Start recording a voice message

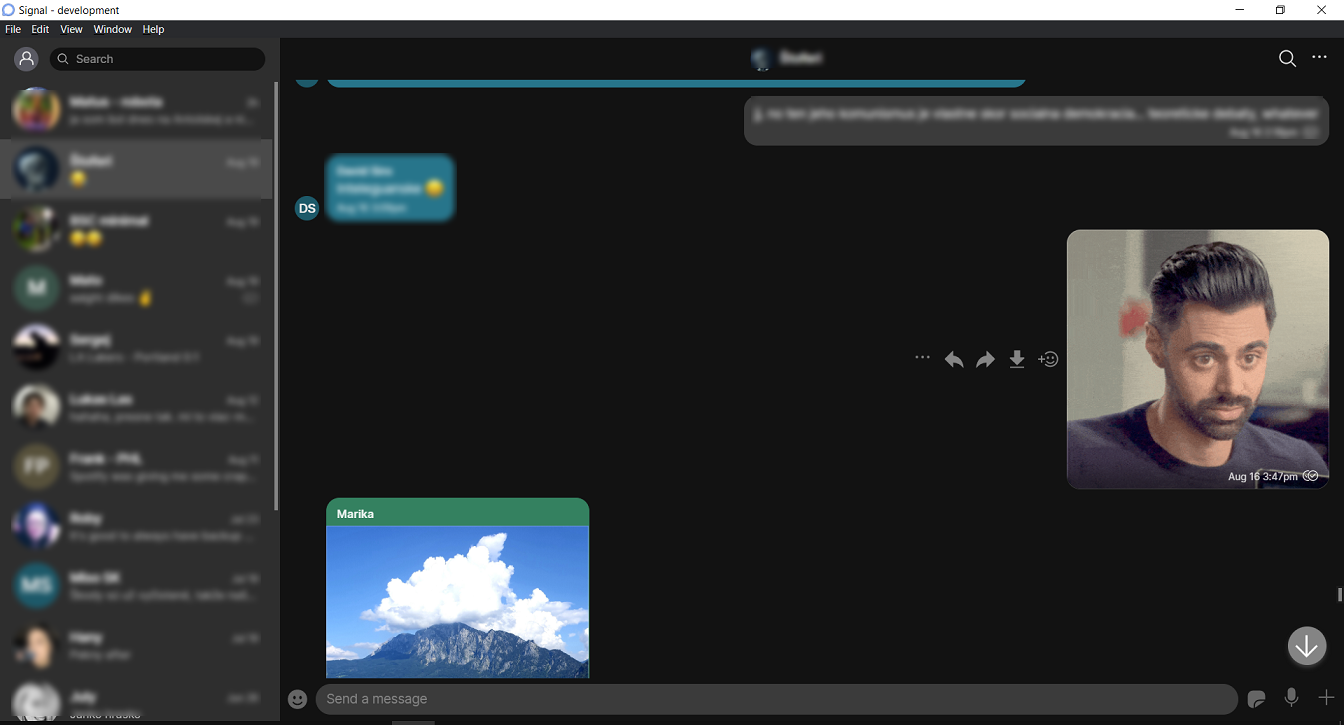tap(1291, 698)
